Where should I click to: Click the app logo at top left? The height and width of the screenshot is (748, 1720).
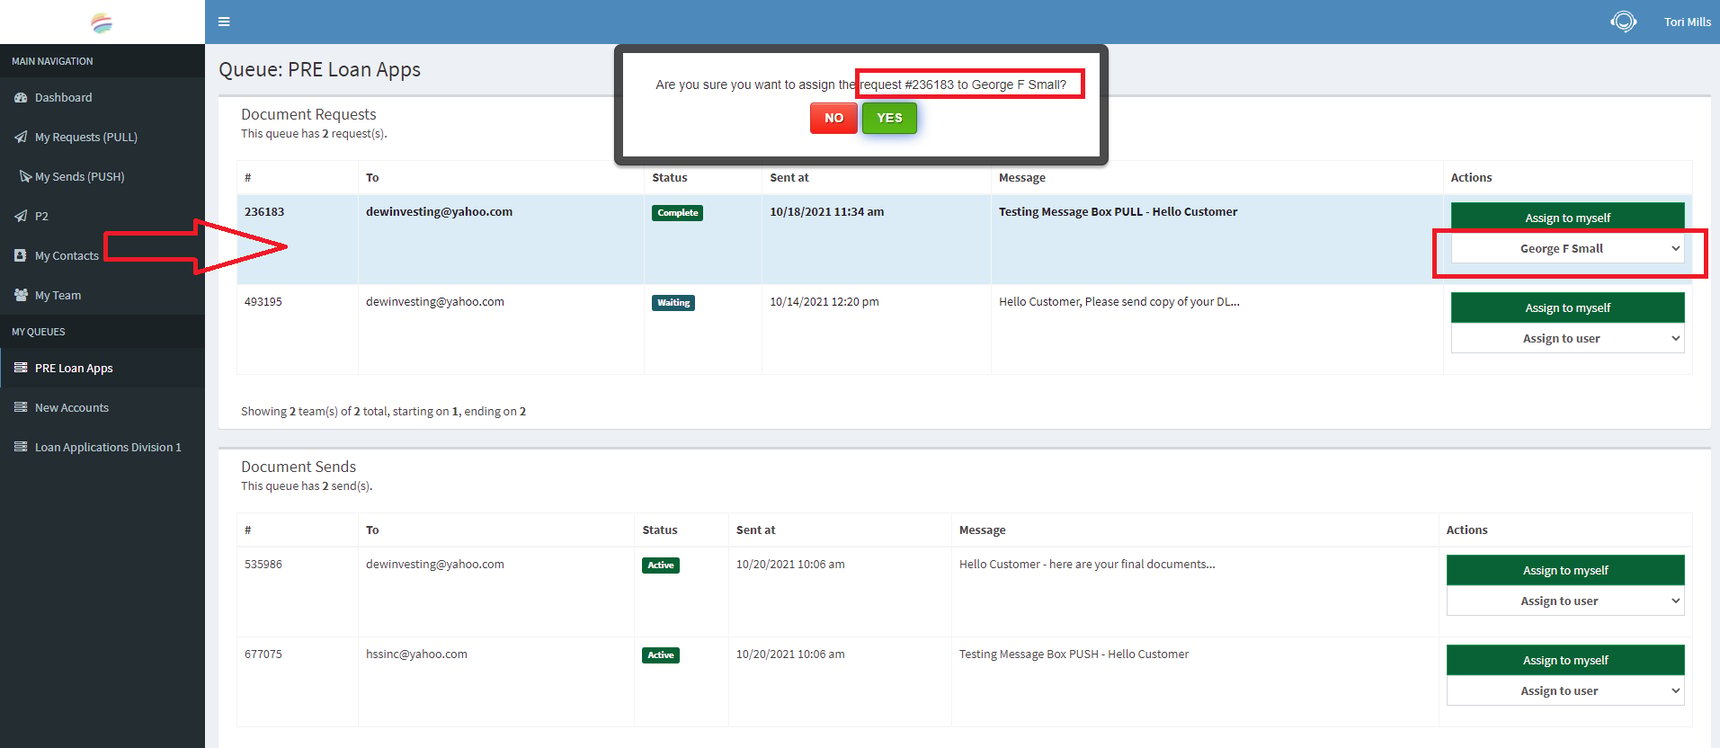coord(101,22)
